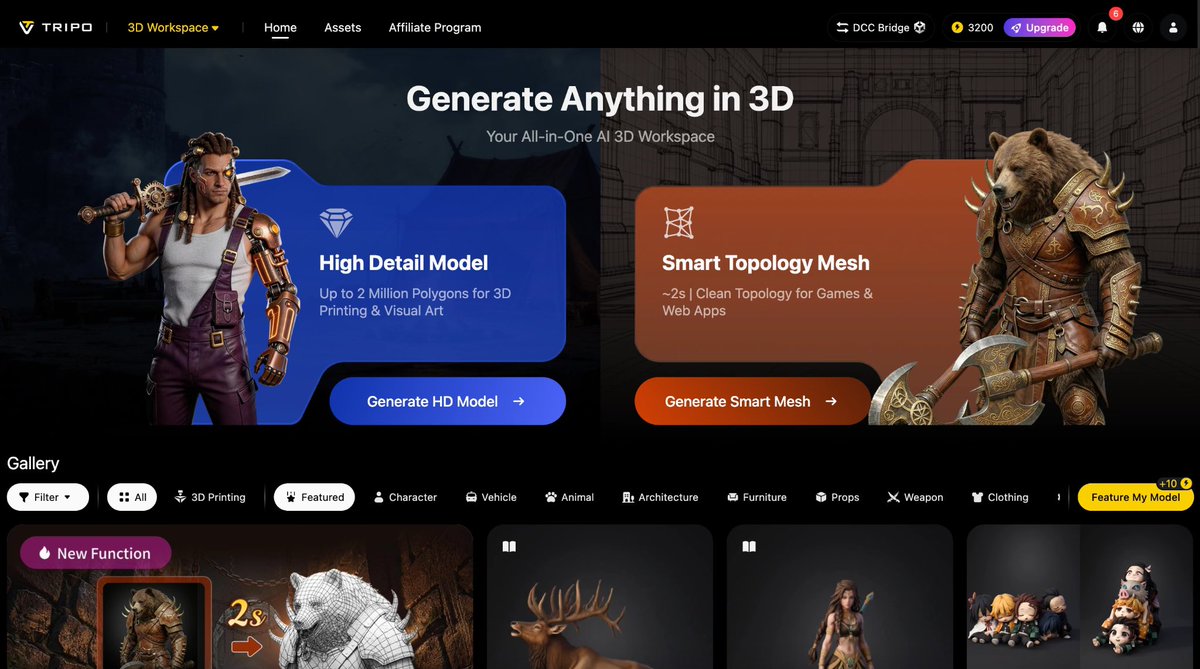Click the +10 credits badge
Image resolution: width=1200 pixels, height=669 pixels.
(x=1173, y=483)
